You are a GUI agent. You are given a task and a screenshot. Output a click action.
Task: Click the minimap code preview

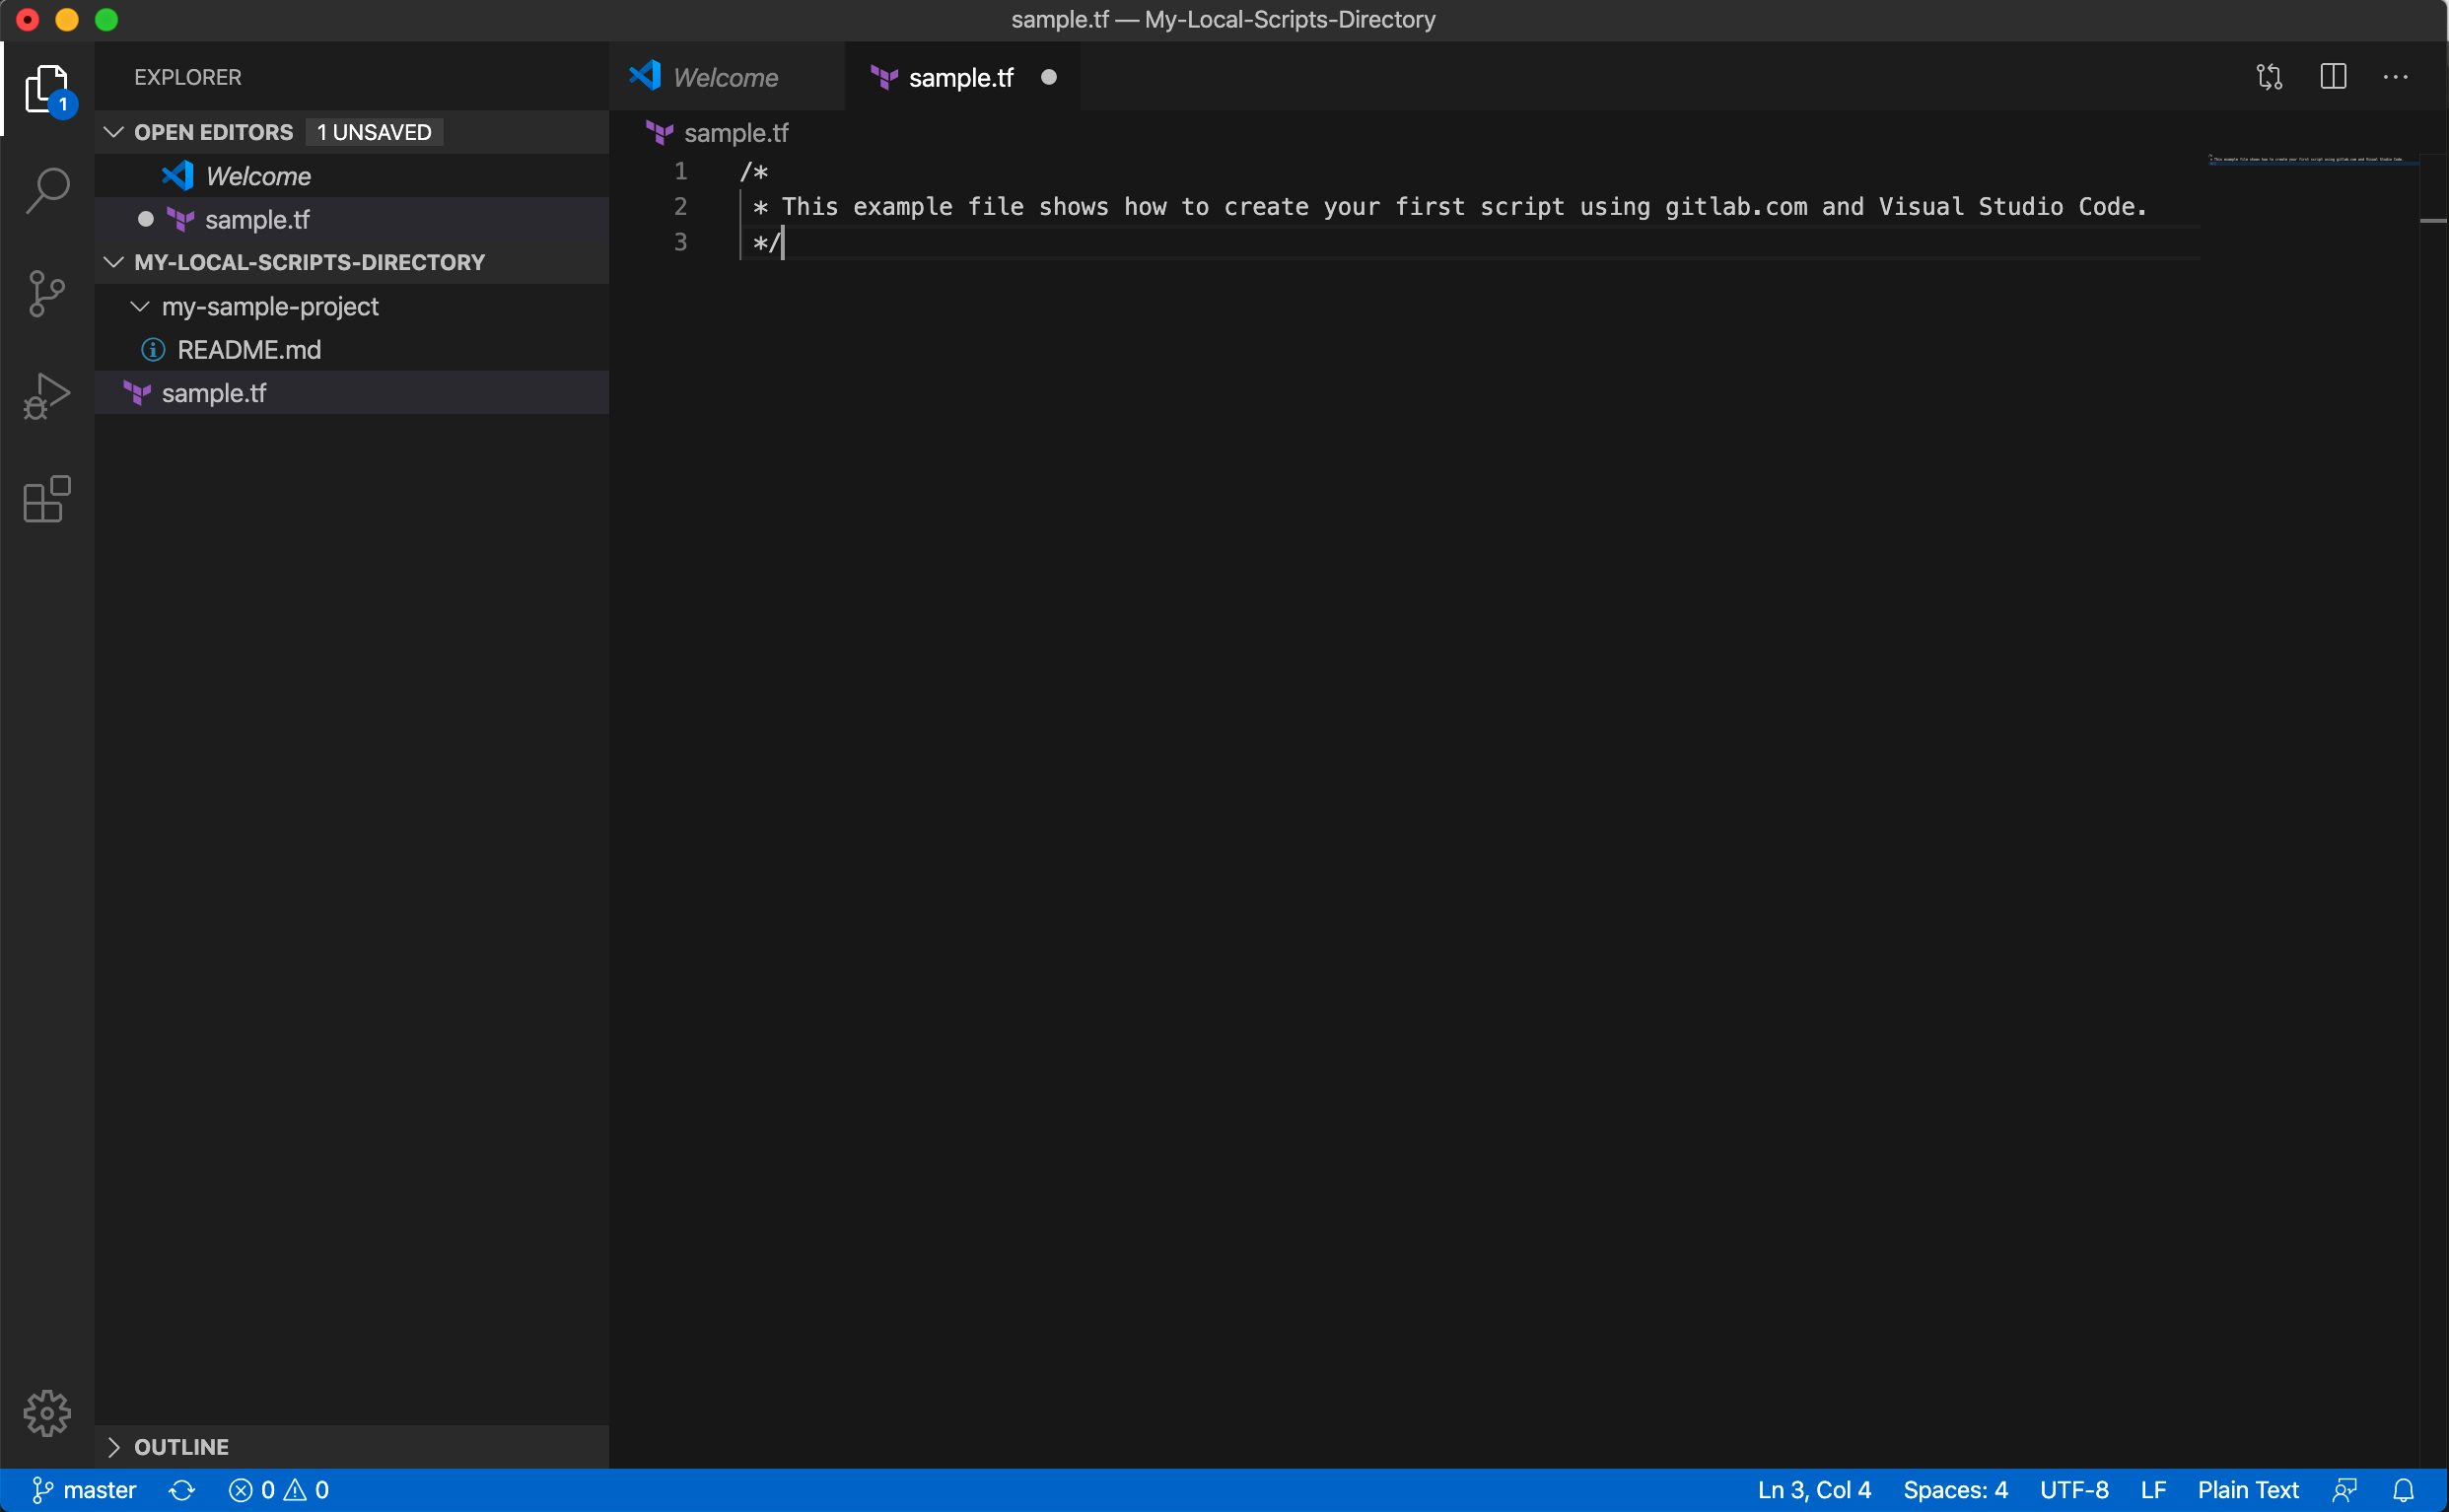[2310, 159]
